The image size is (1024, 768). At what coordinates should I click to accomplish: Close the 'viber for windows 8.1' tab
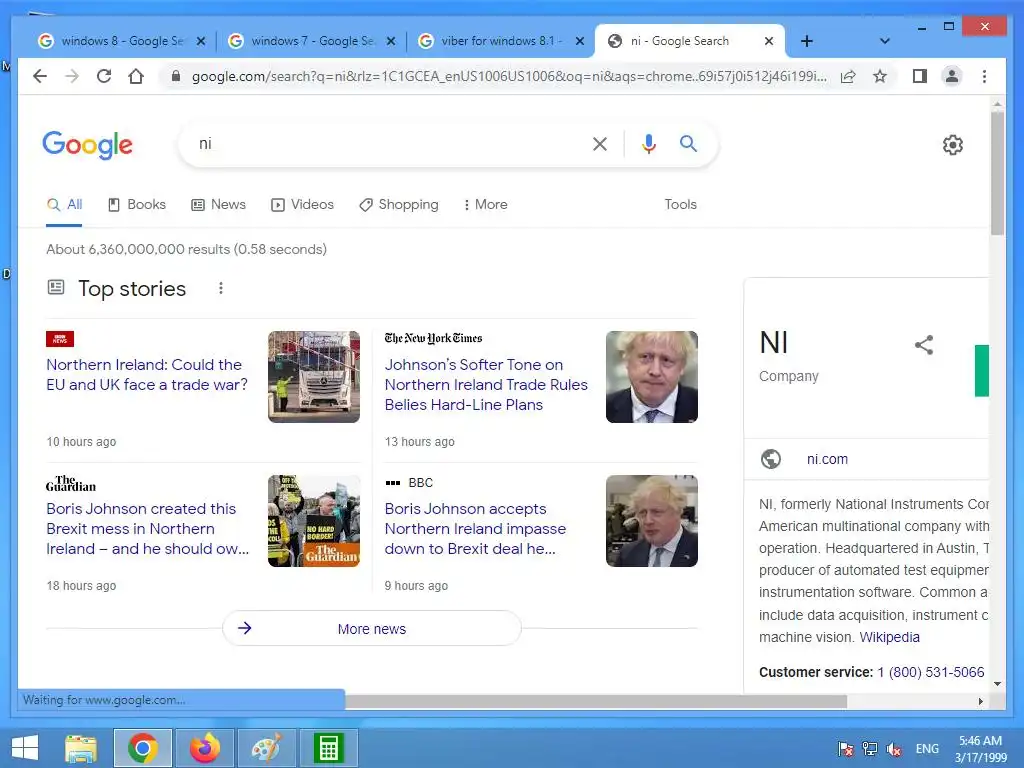click(x=579, y=41)
